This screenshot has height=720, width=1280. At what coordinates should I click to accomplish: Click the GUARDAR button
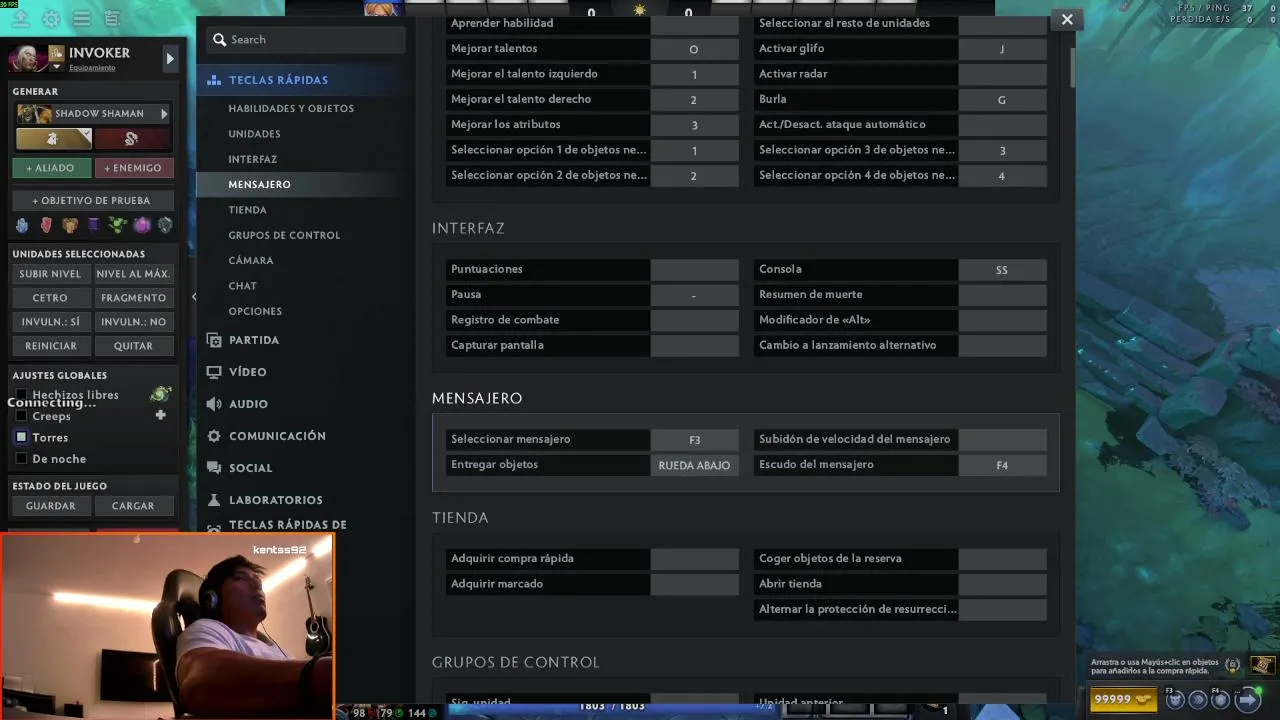coord(51,506)
